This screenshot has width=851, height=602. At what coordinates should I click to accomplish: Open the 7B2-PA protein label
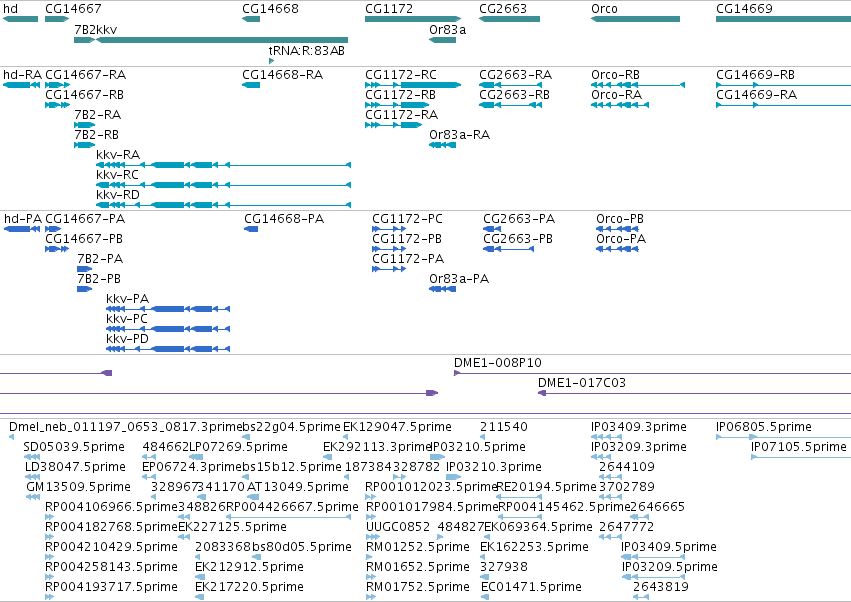click(100, 259)
